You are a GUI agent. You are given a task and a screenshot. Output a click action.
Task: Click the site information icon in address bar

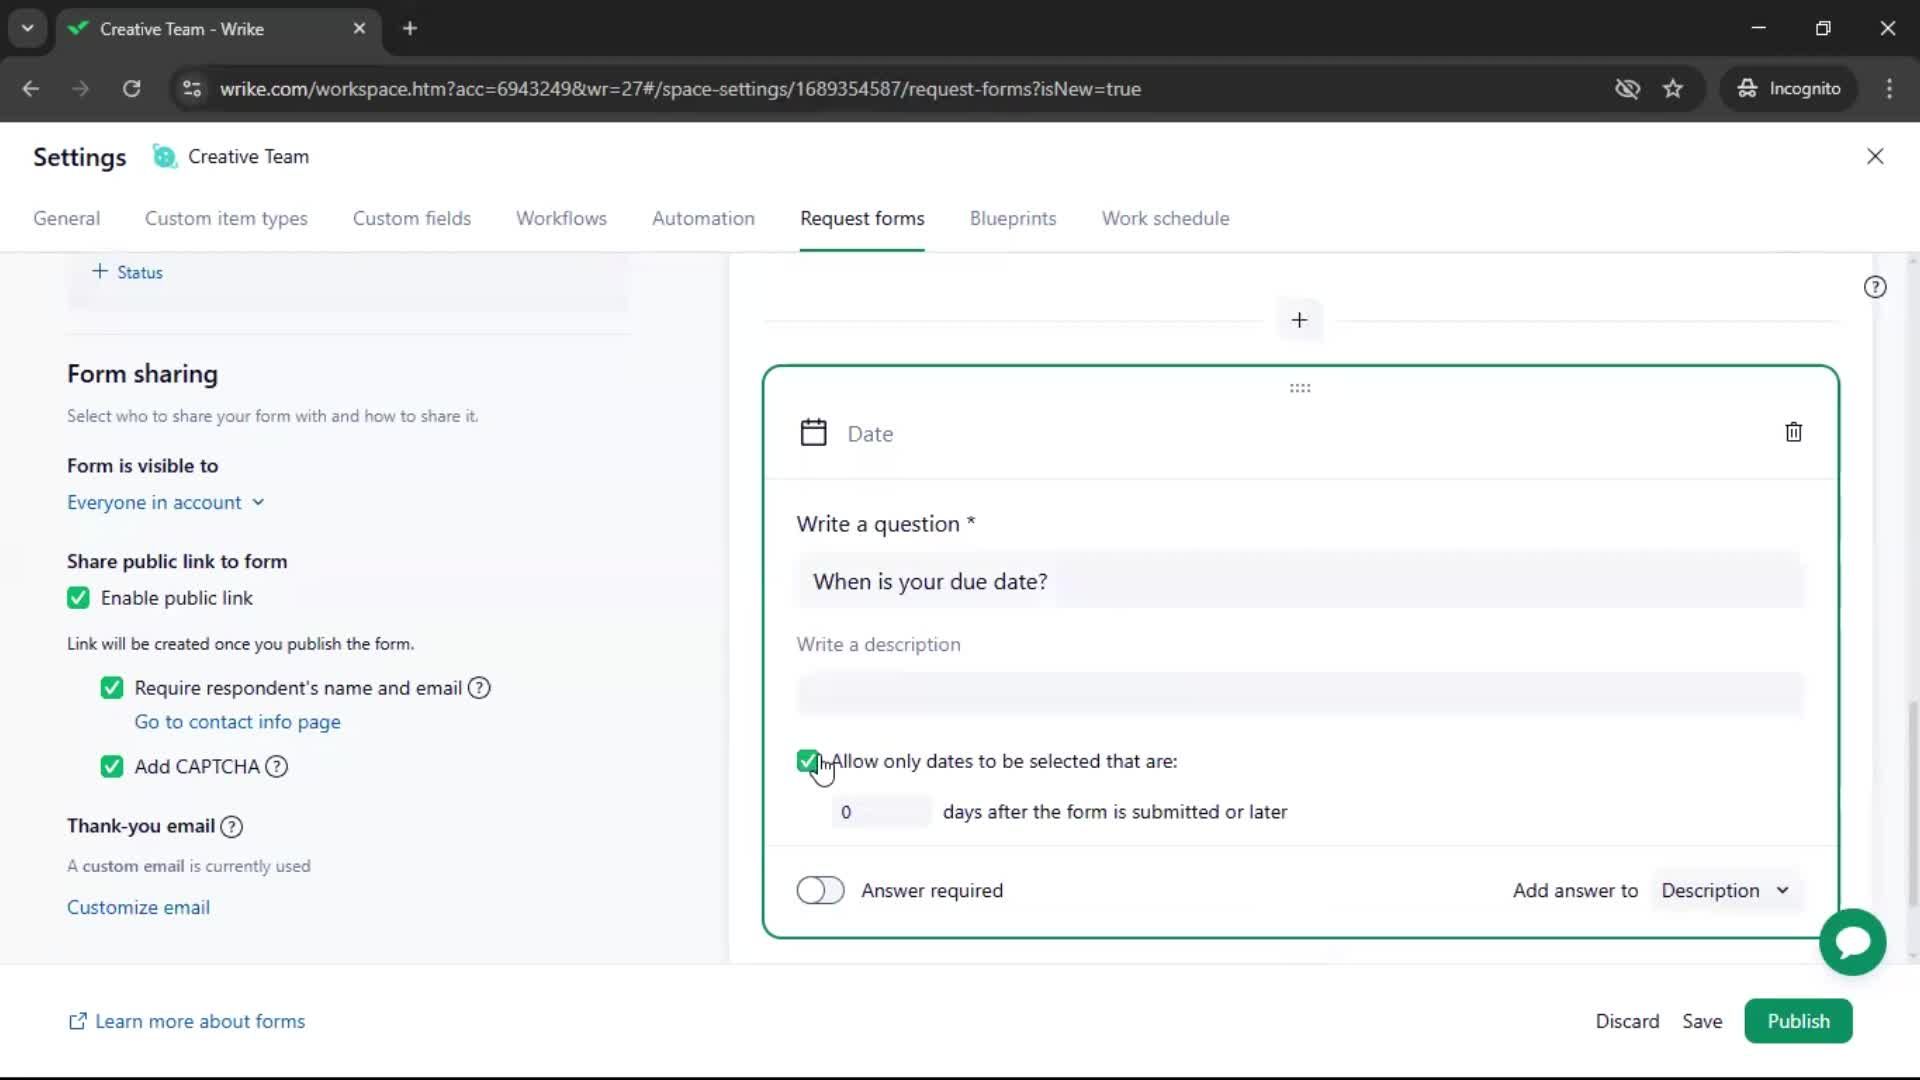192,89
